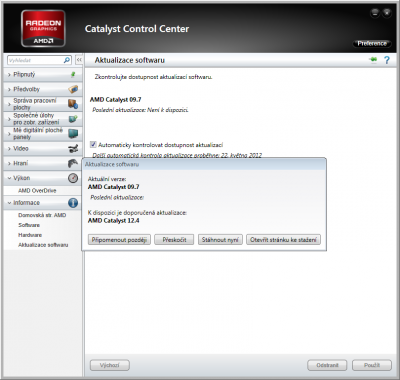Collapse sidebar with double-arrow button
The image size is (400, 380).
pyautogui.click(x=79, y=60)
